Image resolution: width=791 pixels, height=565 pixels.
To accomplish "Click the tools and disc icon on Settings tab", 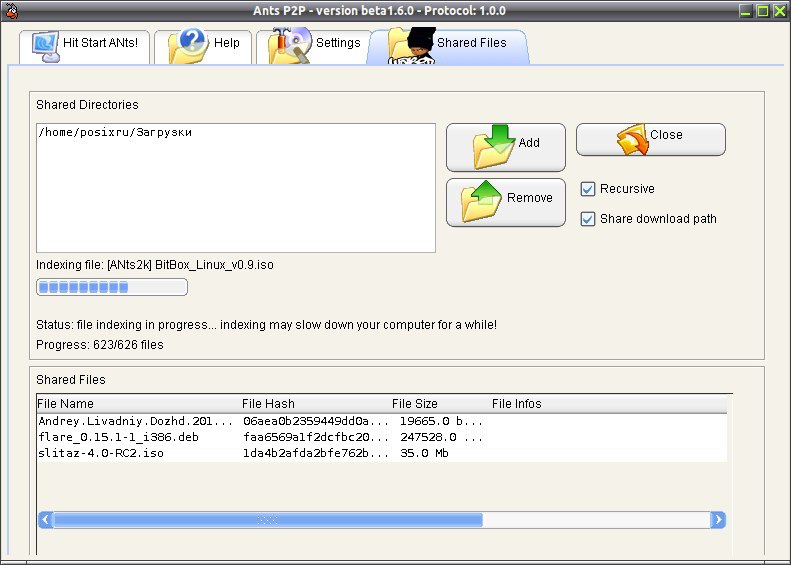I will (x=290, y=45).
